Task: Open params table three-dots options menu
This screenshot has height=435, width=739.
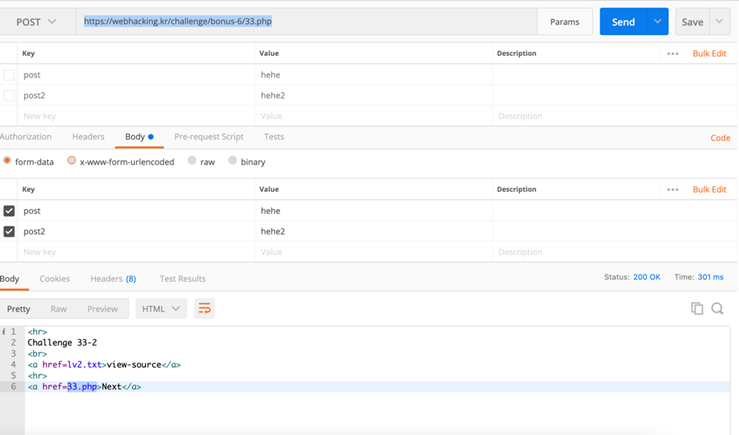Action: tap(673, 54)
